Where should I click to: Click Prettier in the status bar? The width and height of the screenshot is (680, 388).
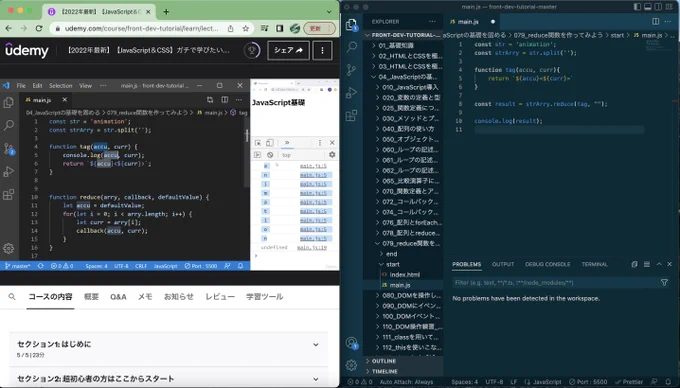(x=629, y=382)
